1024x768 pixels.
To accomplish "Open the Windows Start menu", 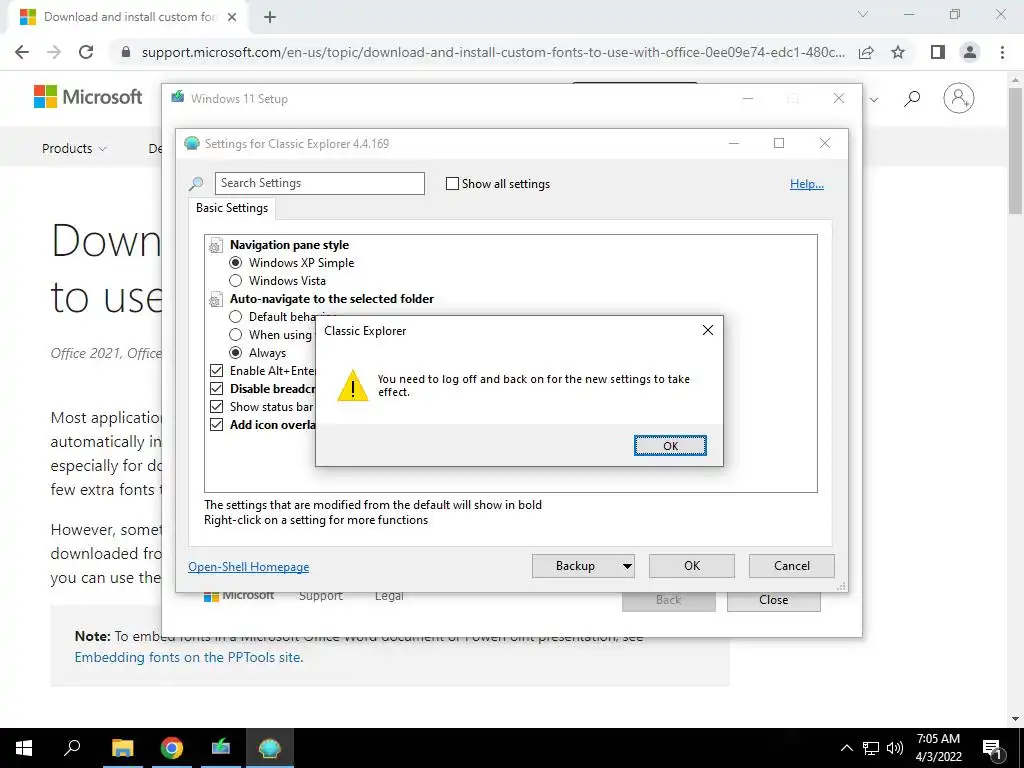I will click(24, 748).
